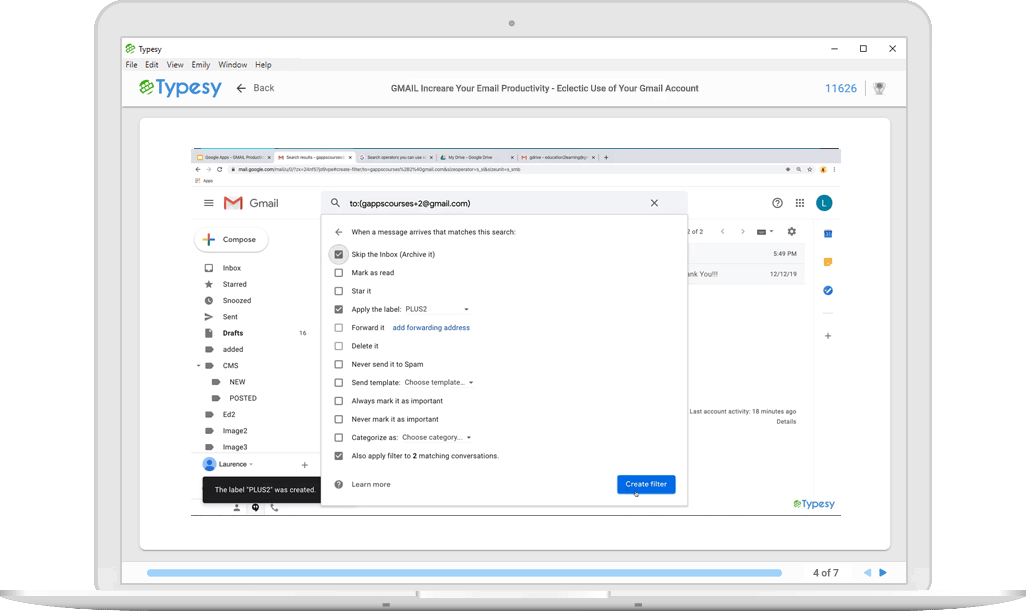Advance to the next slide with the right arrow
Screen dimensions: 1026x611
pos(883,573)
